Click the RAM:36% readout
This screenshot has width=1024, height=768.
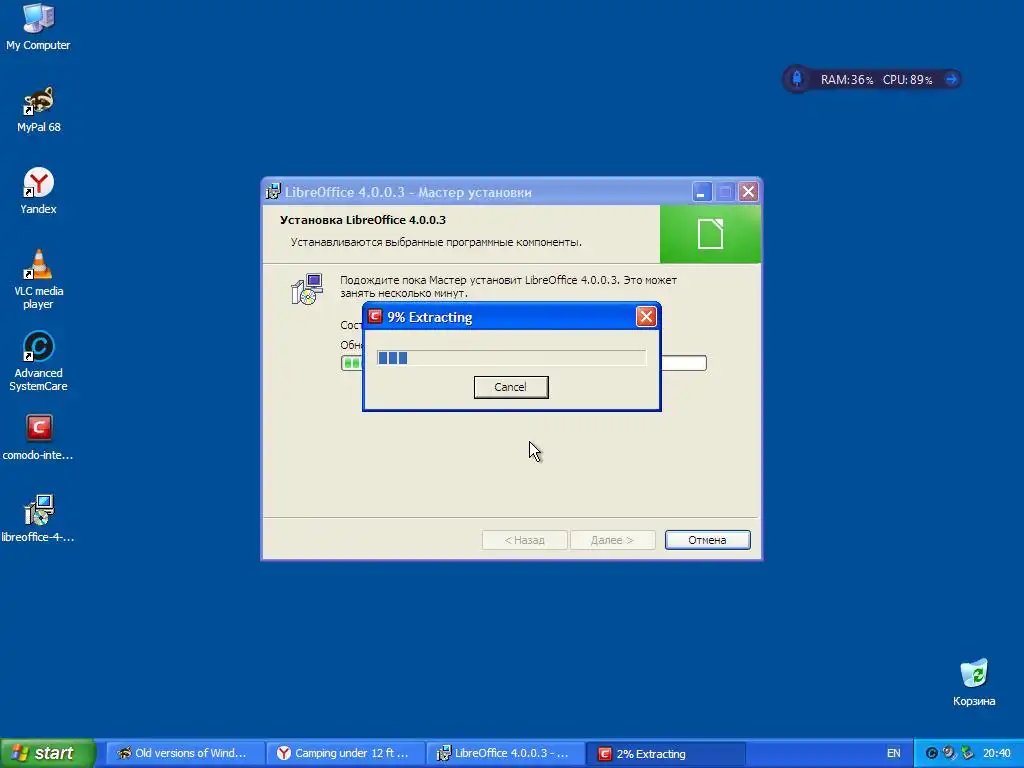(846, 80)
